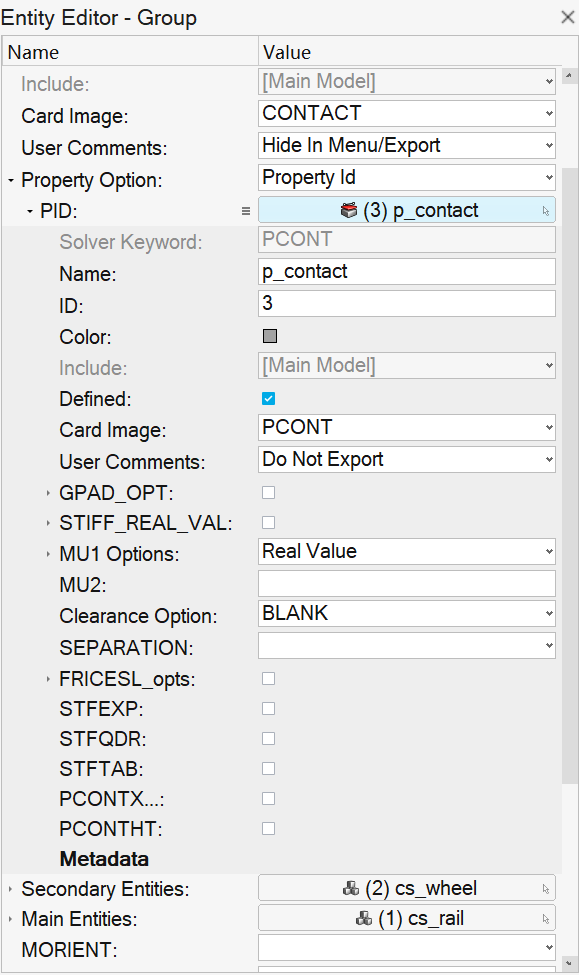
Task: Expand the Secondary Entities row
Action: [11, 889]
